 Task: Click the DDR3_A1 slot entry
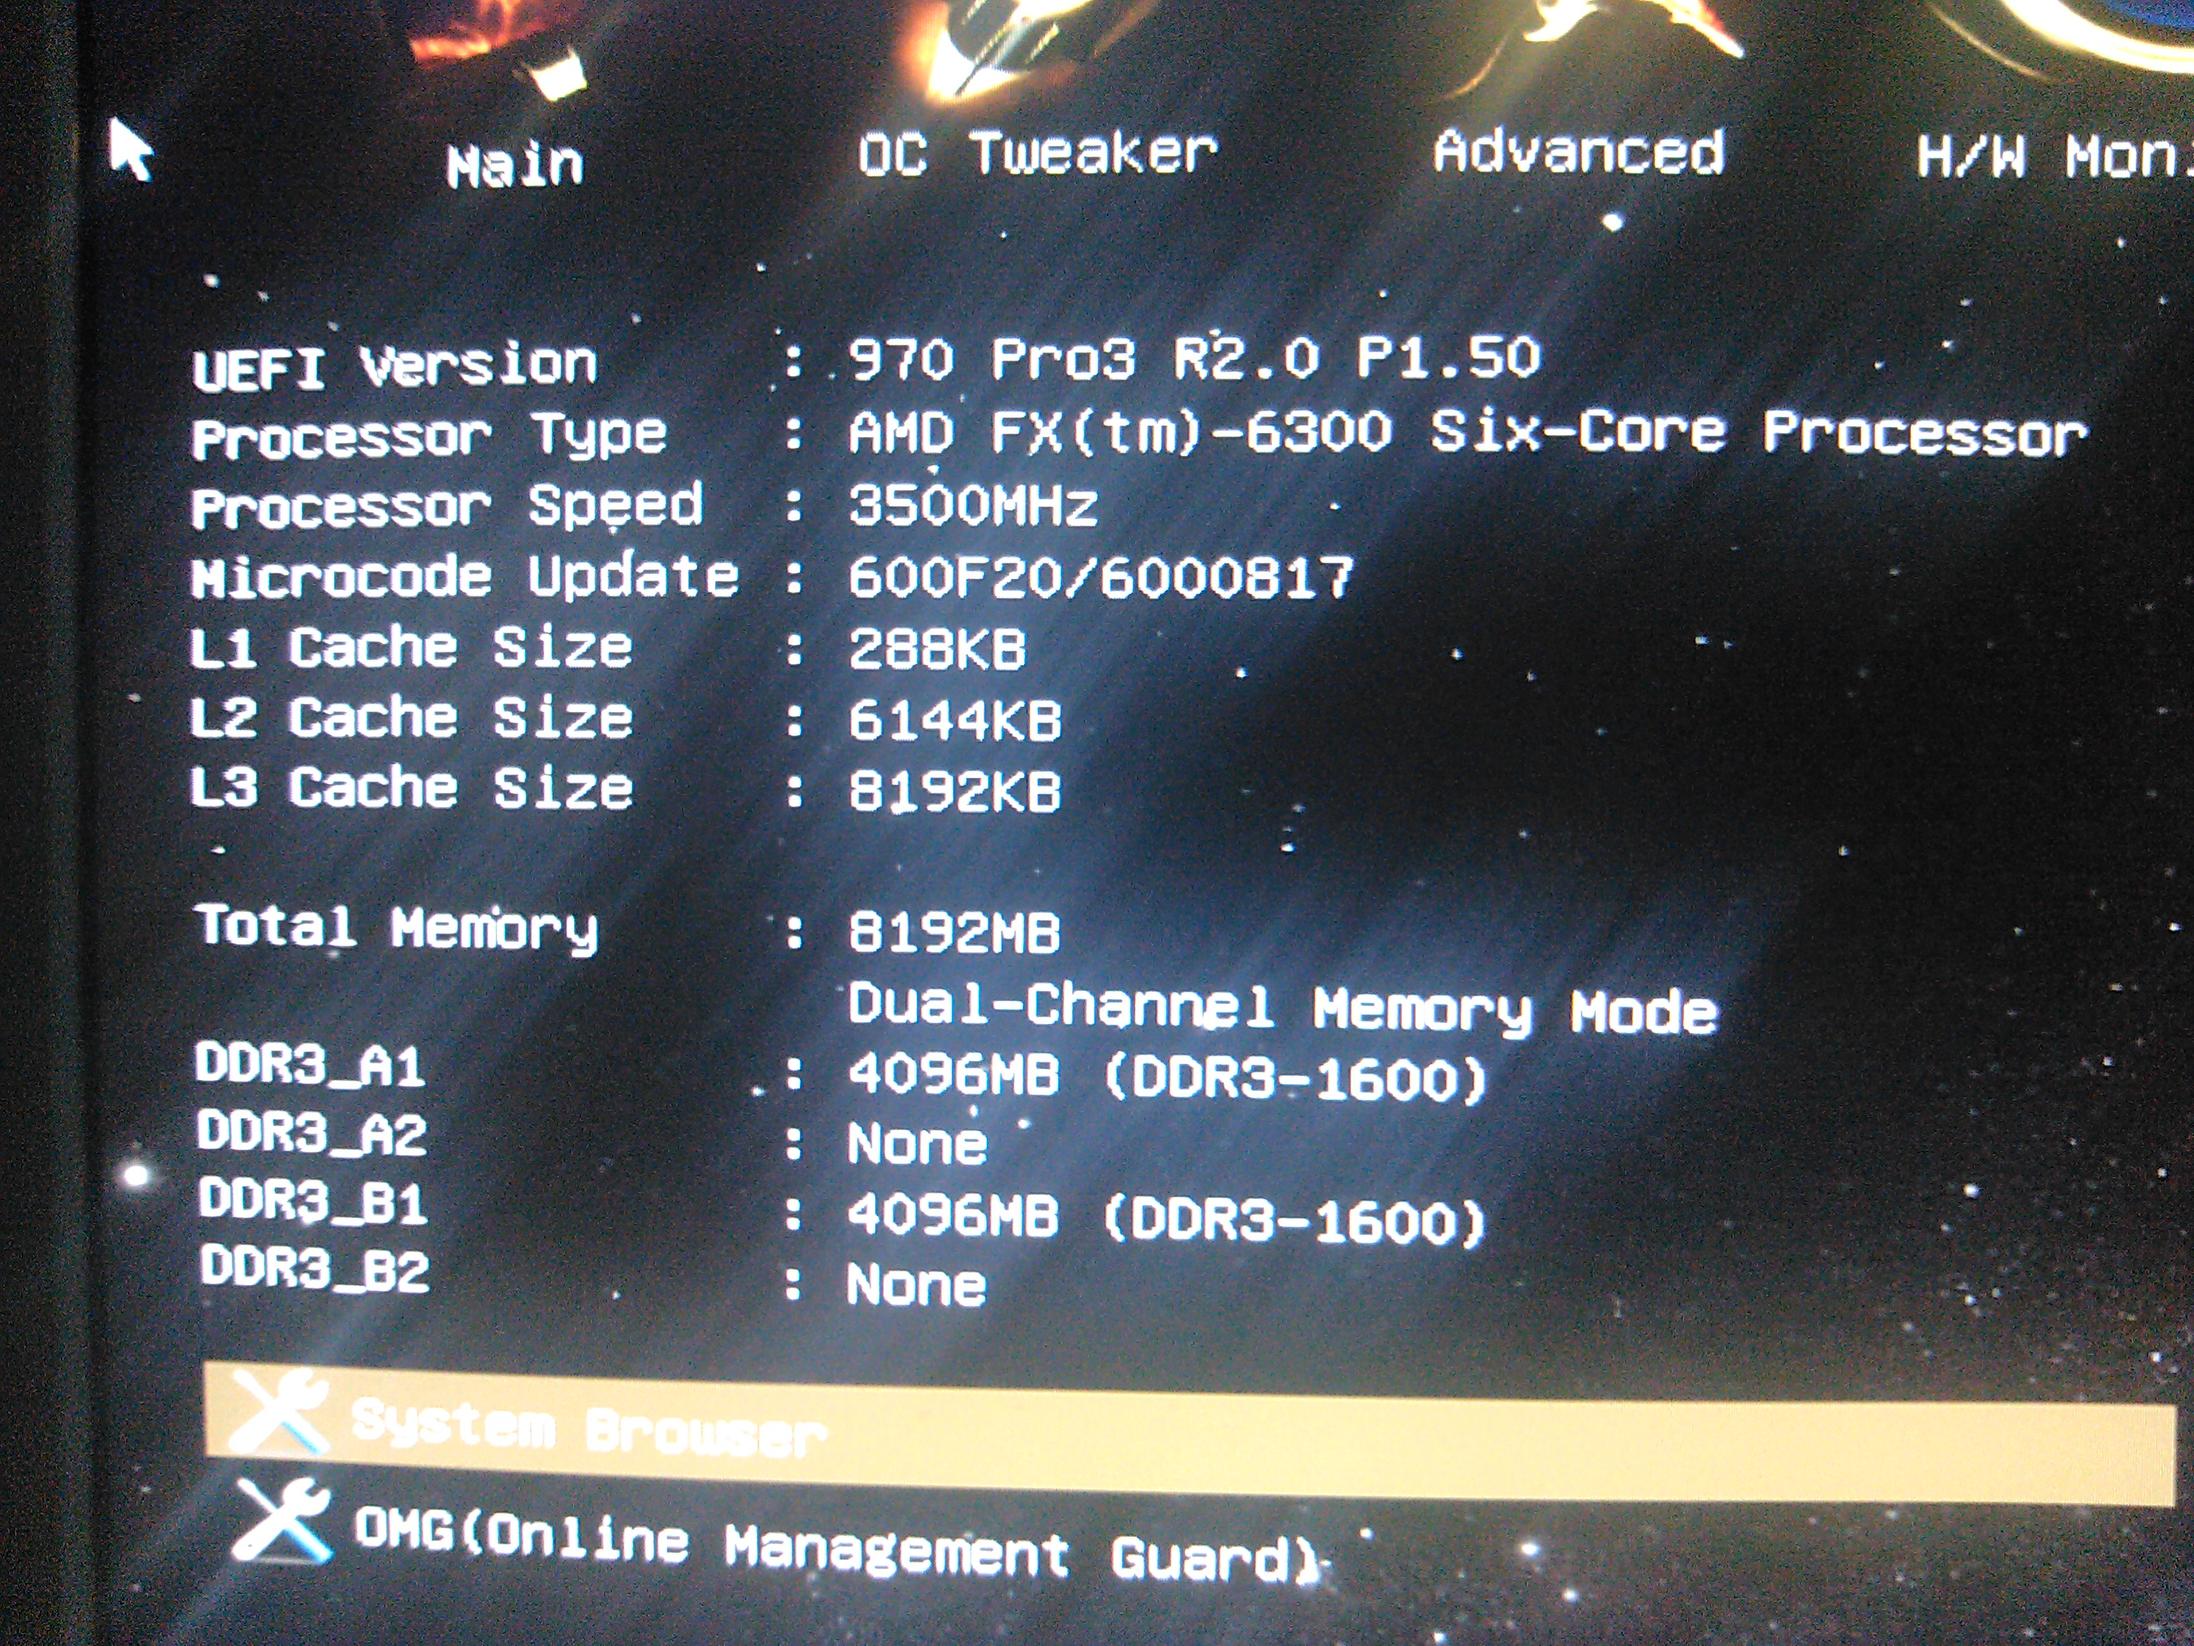[x=312, y=1064]
